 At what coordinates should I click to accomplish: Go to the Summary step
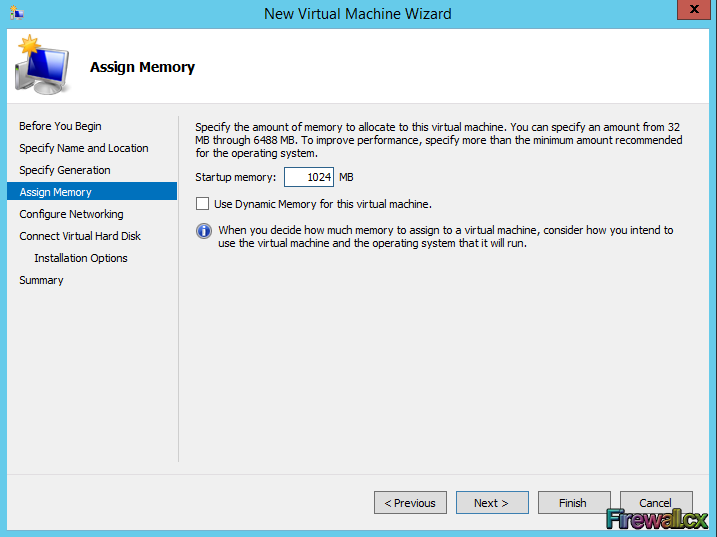(x=41, y=280)
